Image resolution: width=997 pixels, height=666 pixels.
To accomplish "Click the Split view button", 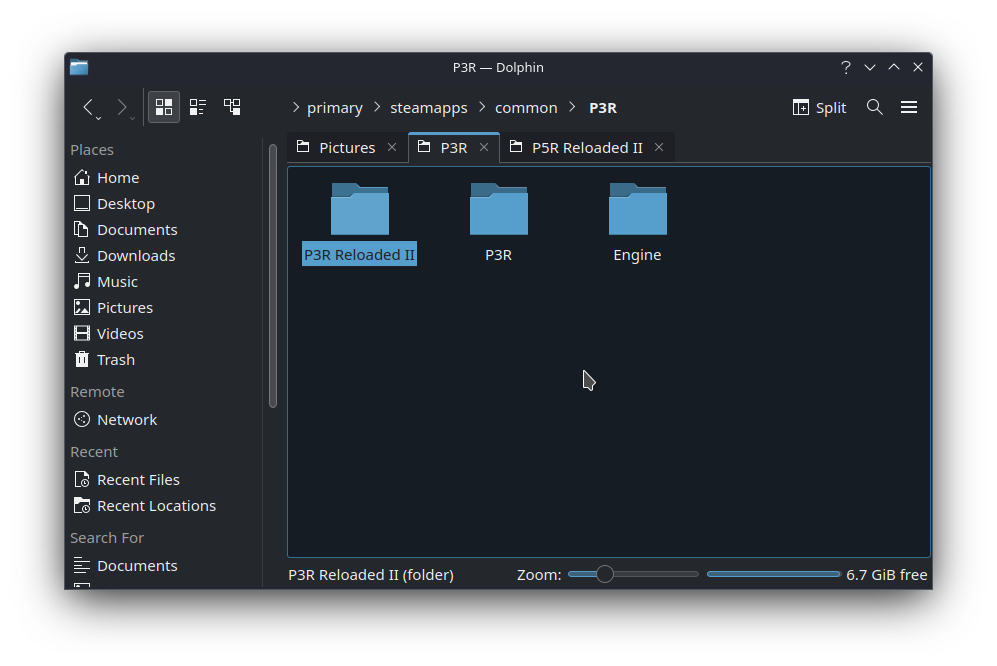I will coord(819,108).
